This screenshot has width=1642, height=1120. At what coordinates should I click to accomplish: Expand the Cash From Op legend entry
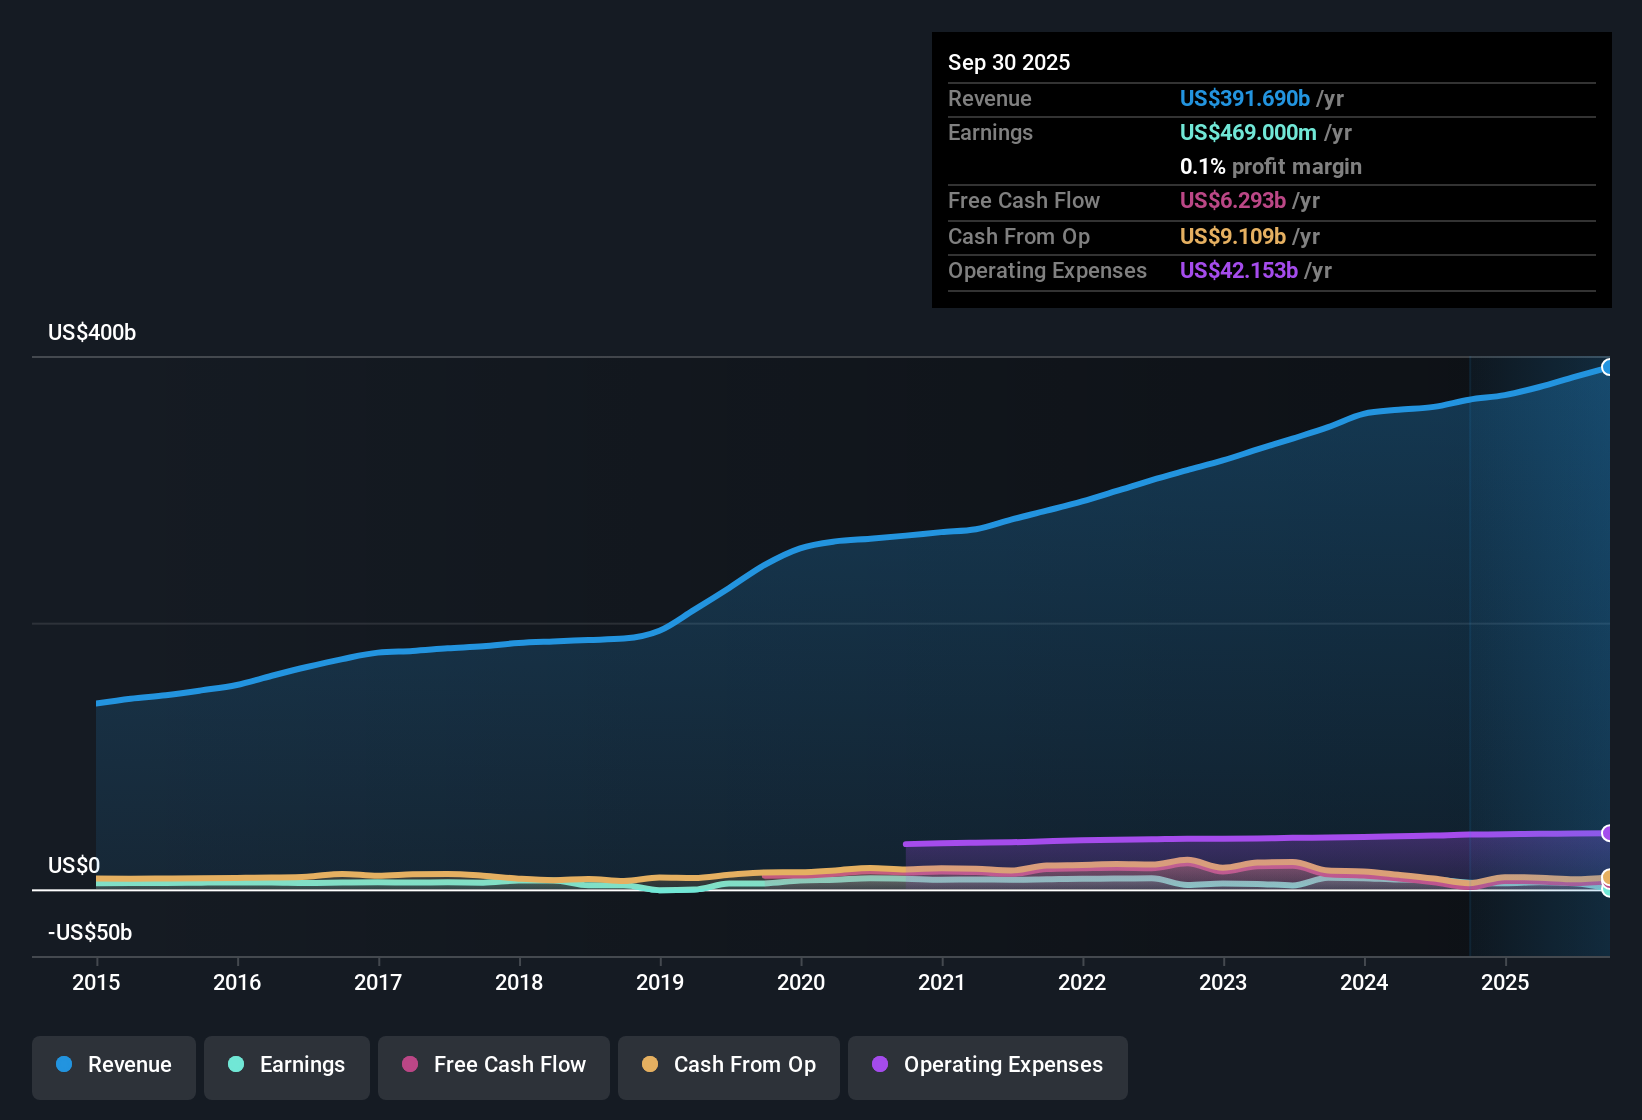coord(728,1065)
